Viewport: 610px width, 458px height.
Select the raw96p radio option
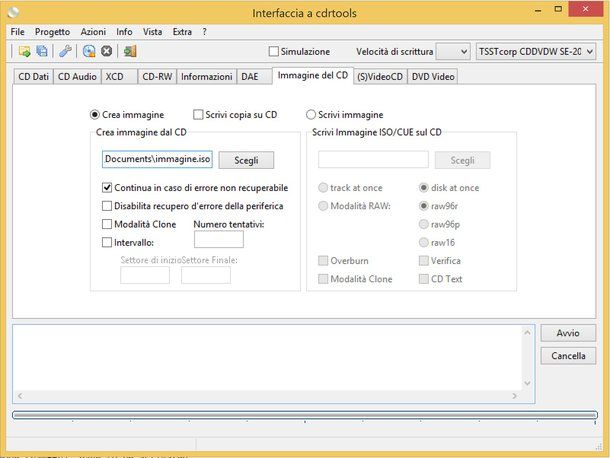(x=424, y=224)
